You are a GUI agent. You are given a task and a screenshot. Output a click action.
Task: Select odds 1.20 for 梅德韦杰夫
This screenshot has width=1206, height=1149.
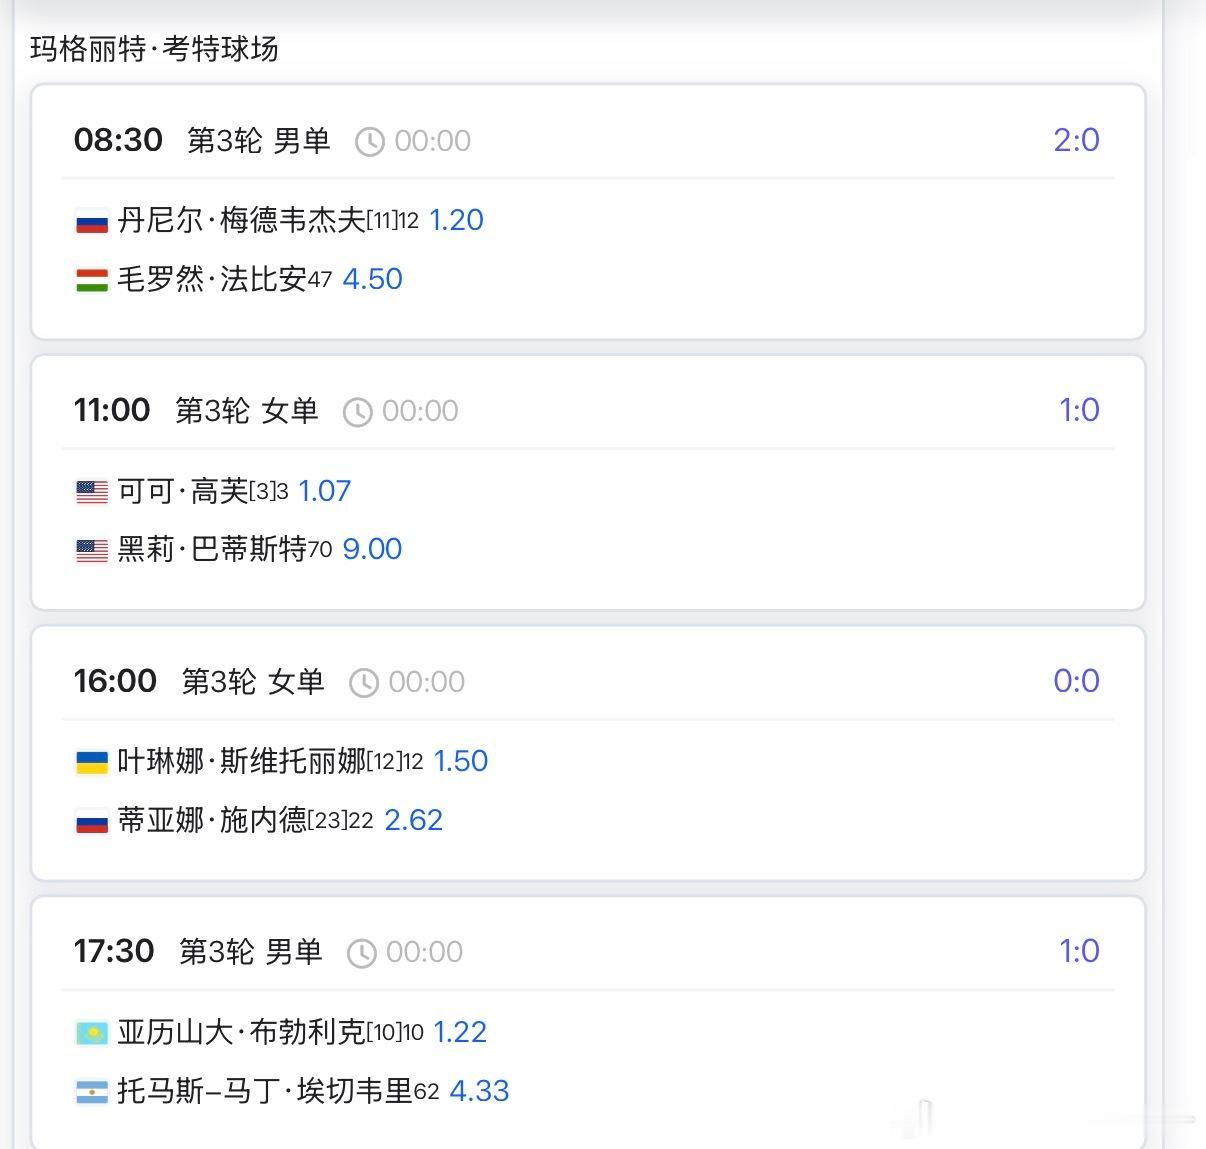coord(456,220)
